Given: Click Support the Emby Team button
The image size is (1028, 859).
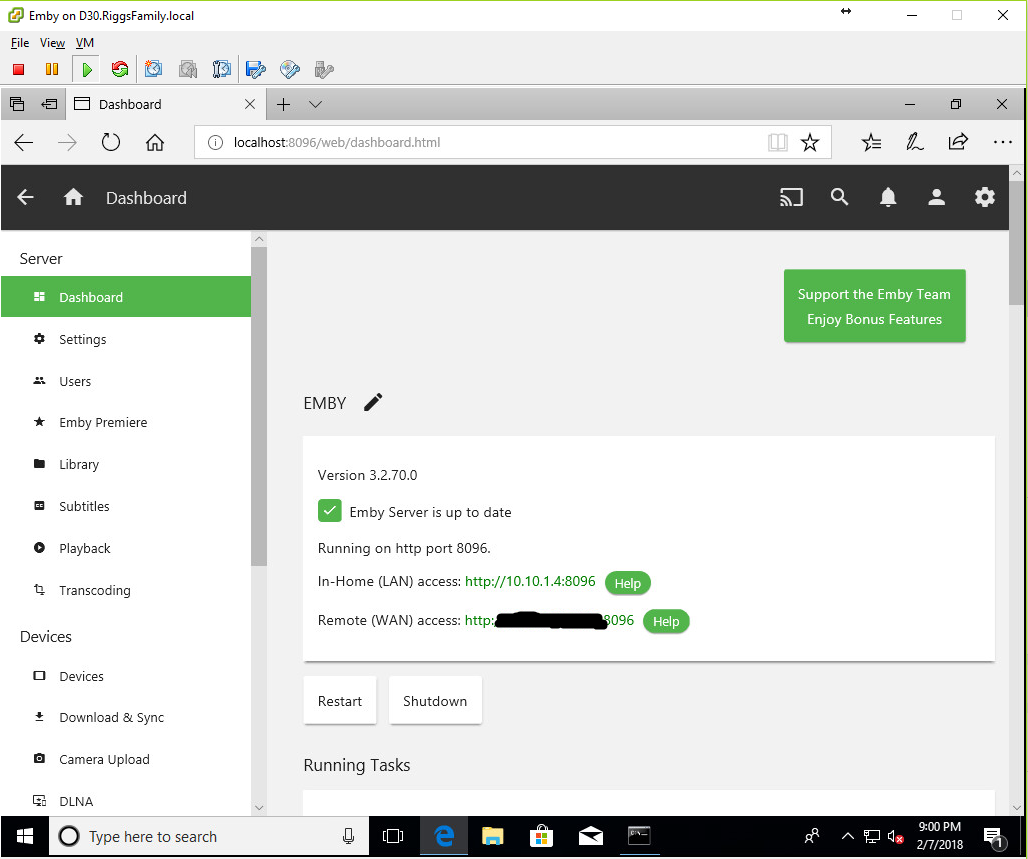Looking at the screenshot, I should click(x=875, y=306).
